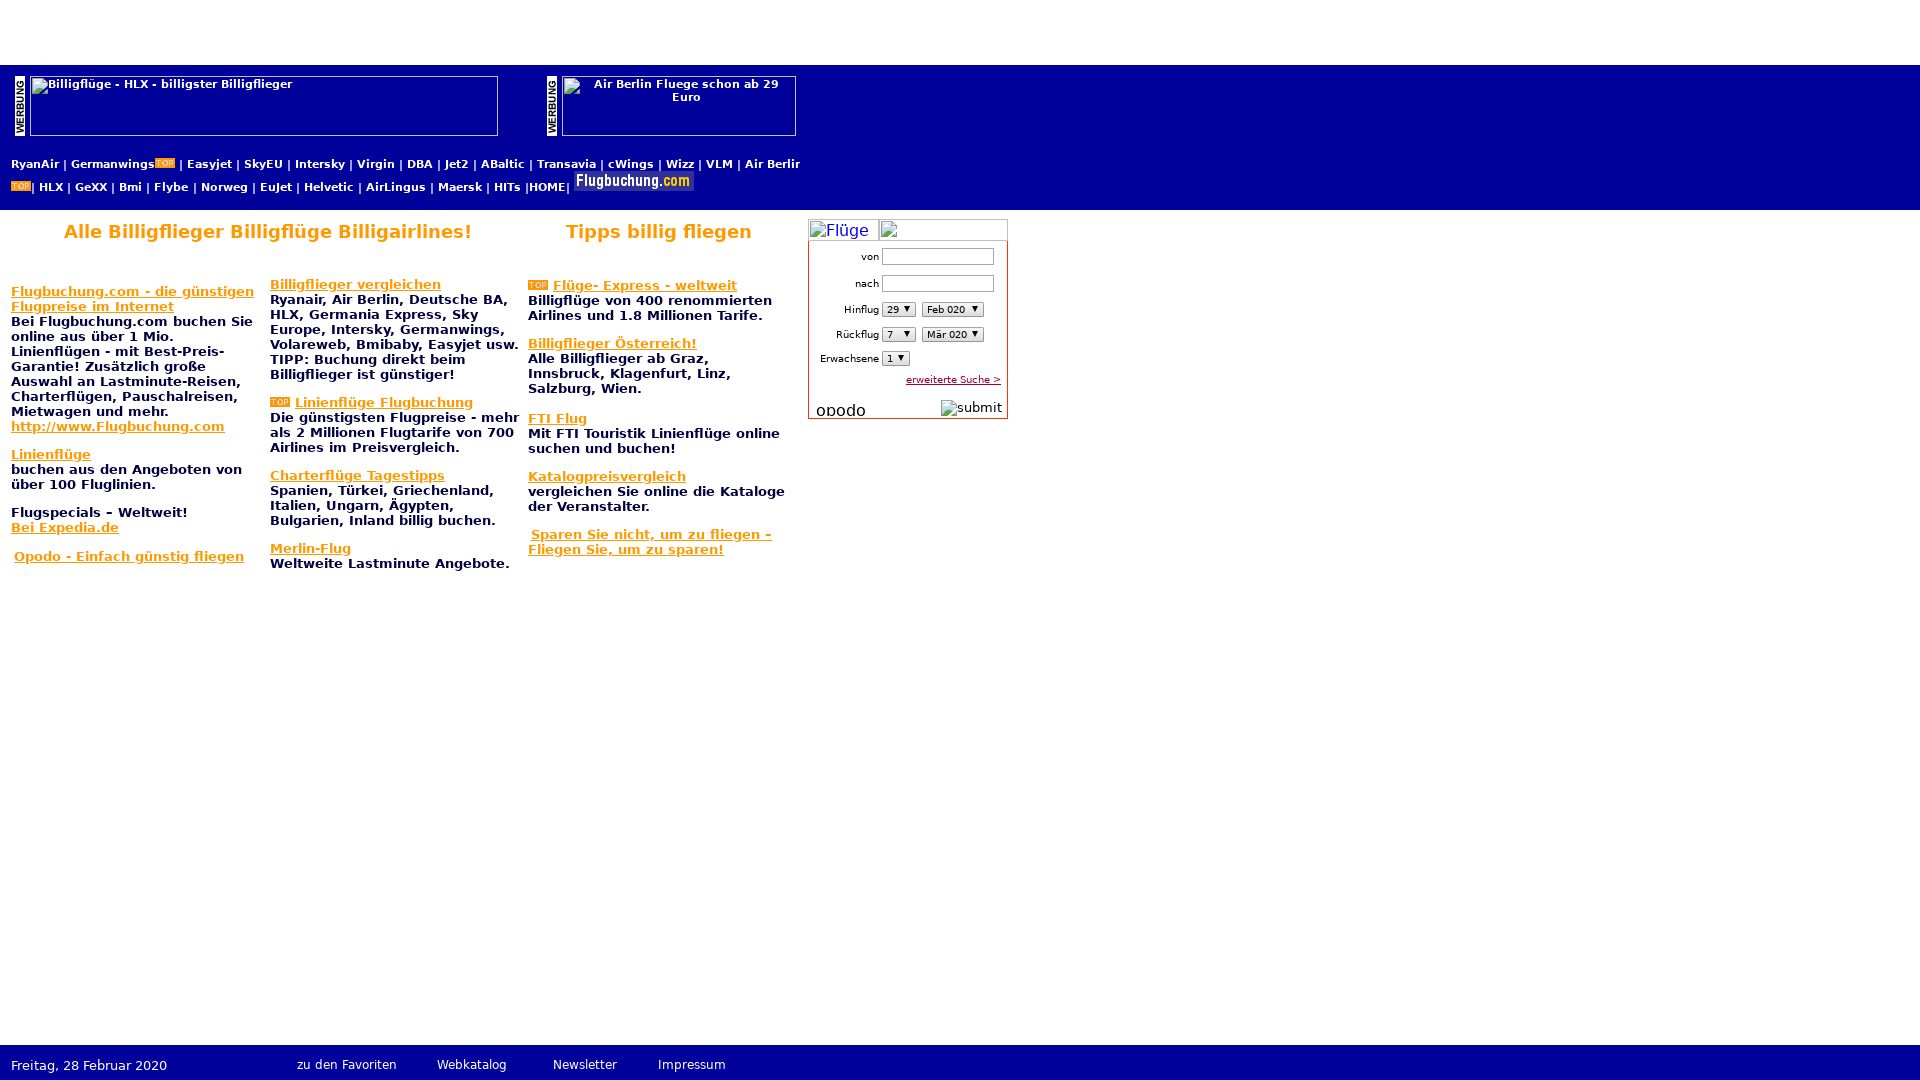Click the FTI Flug link

click(x=556, y=418)
